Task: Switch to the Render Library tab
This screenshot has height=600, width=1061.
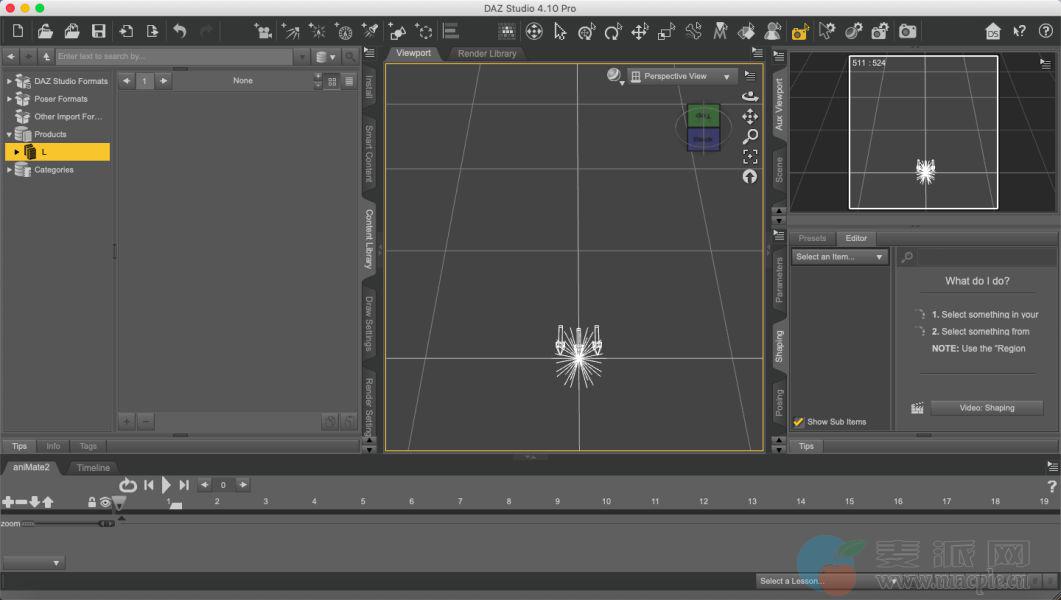Action: click(487, 53)
